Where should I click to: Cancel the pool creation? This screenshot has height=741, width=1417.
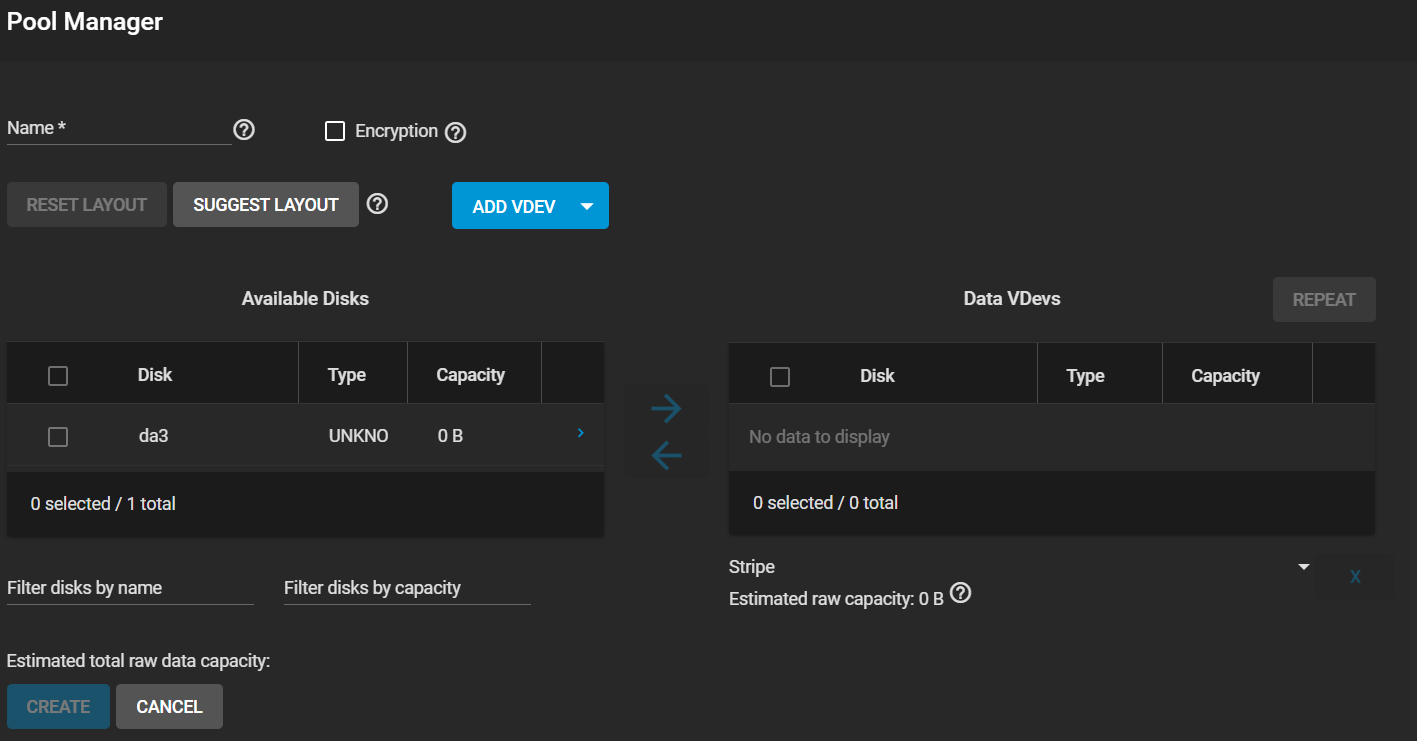(169, 707)
